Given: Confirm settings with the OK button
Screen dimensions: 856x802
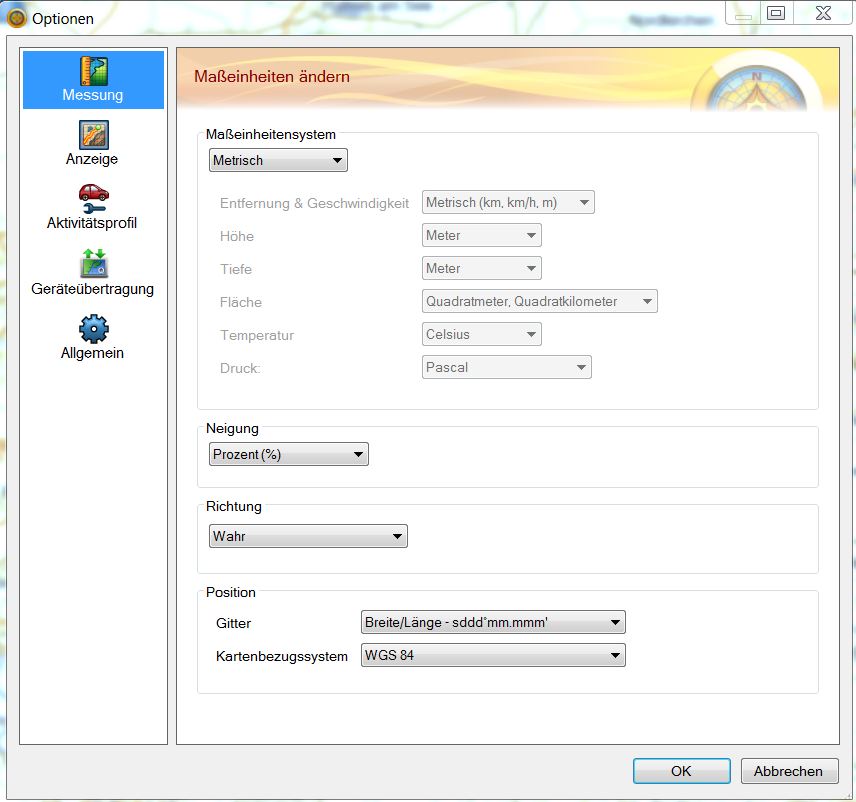Looking at the screenshot, I should pyautogui.click(x=681, y=771).
